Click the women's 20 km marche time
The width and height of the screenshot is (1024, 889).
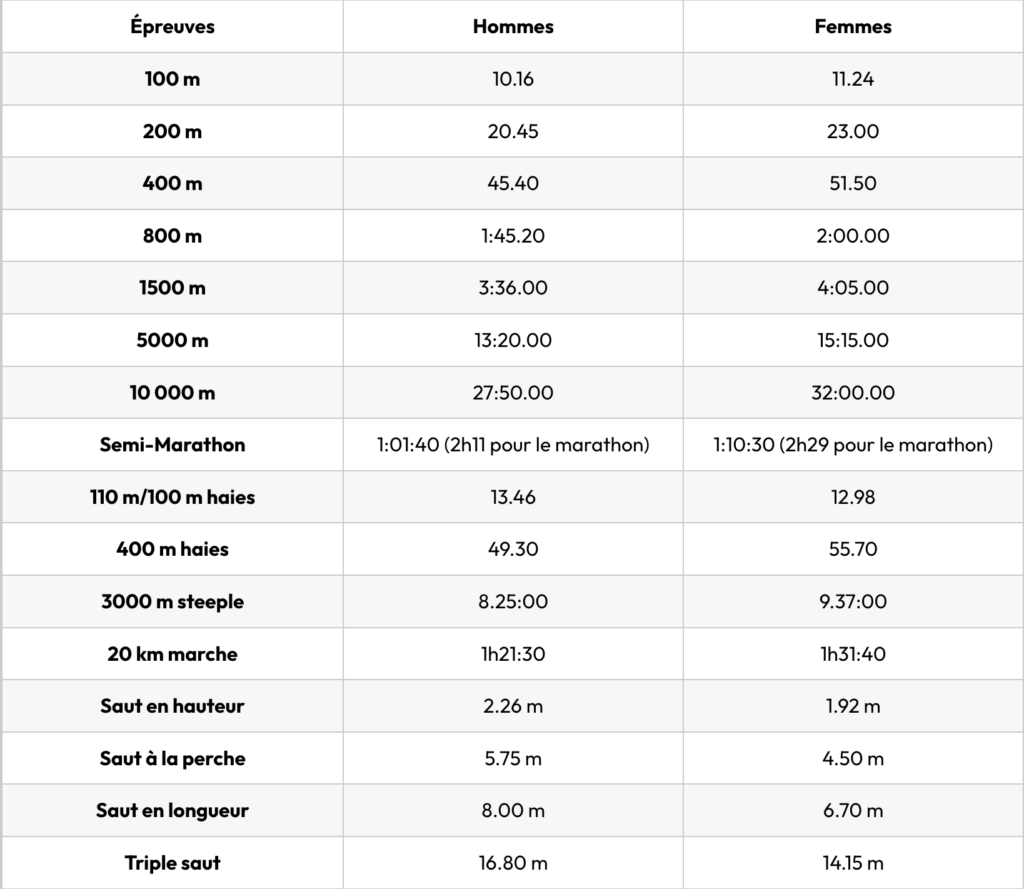tap(853, 654)
